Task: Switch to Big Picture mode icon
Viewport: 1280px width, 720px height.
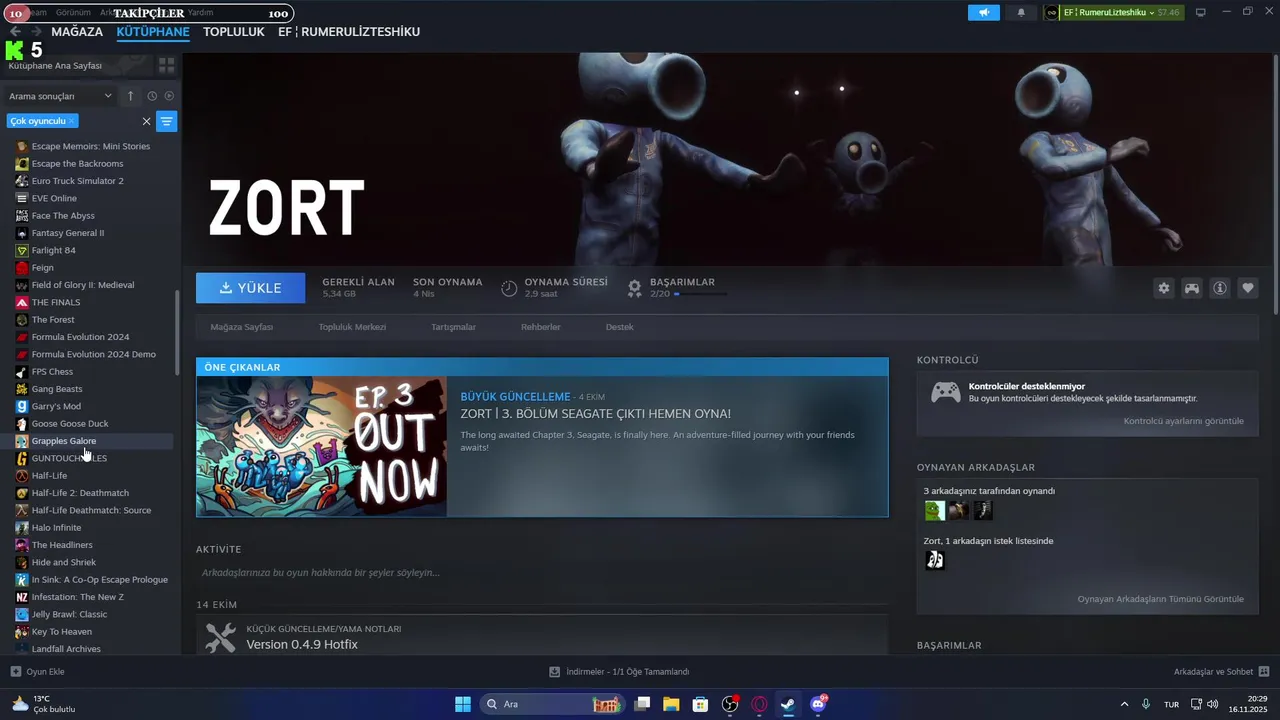Action: tap(1201, 12)
